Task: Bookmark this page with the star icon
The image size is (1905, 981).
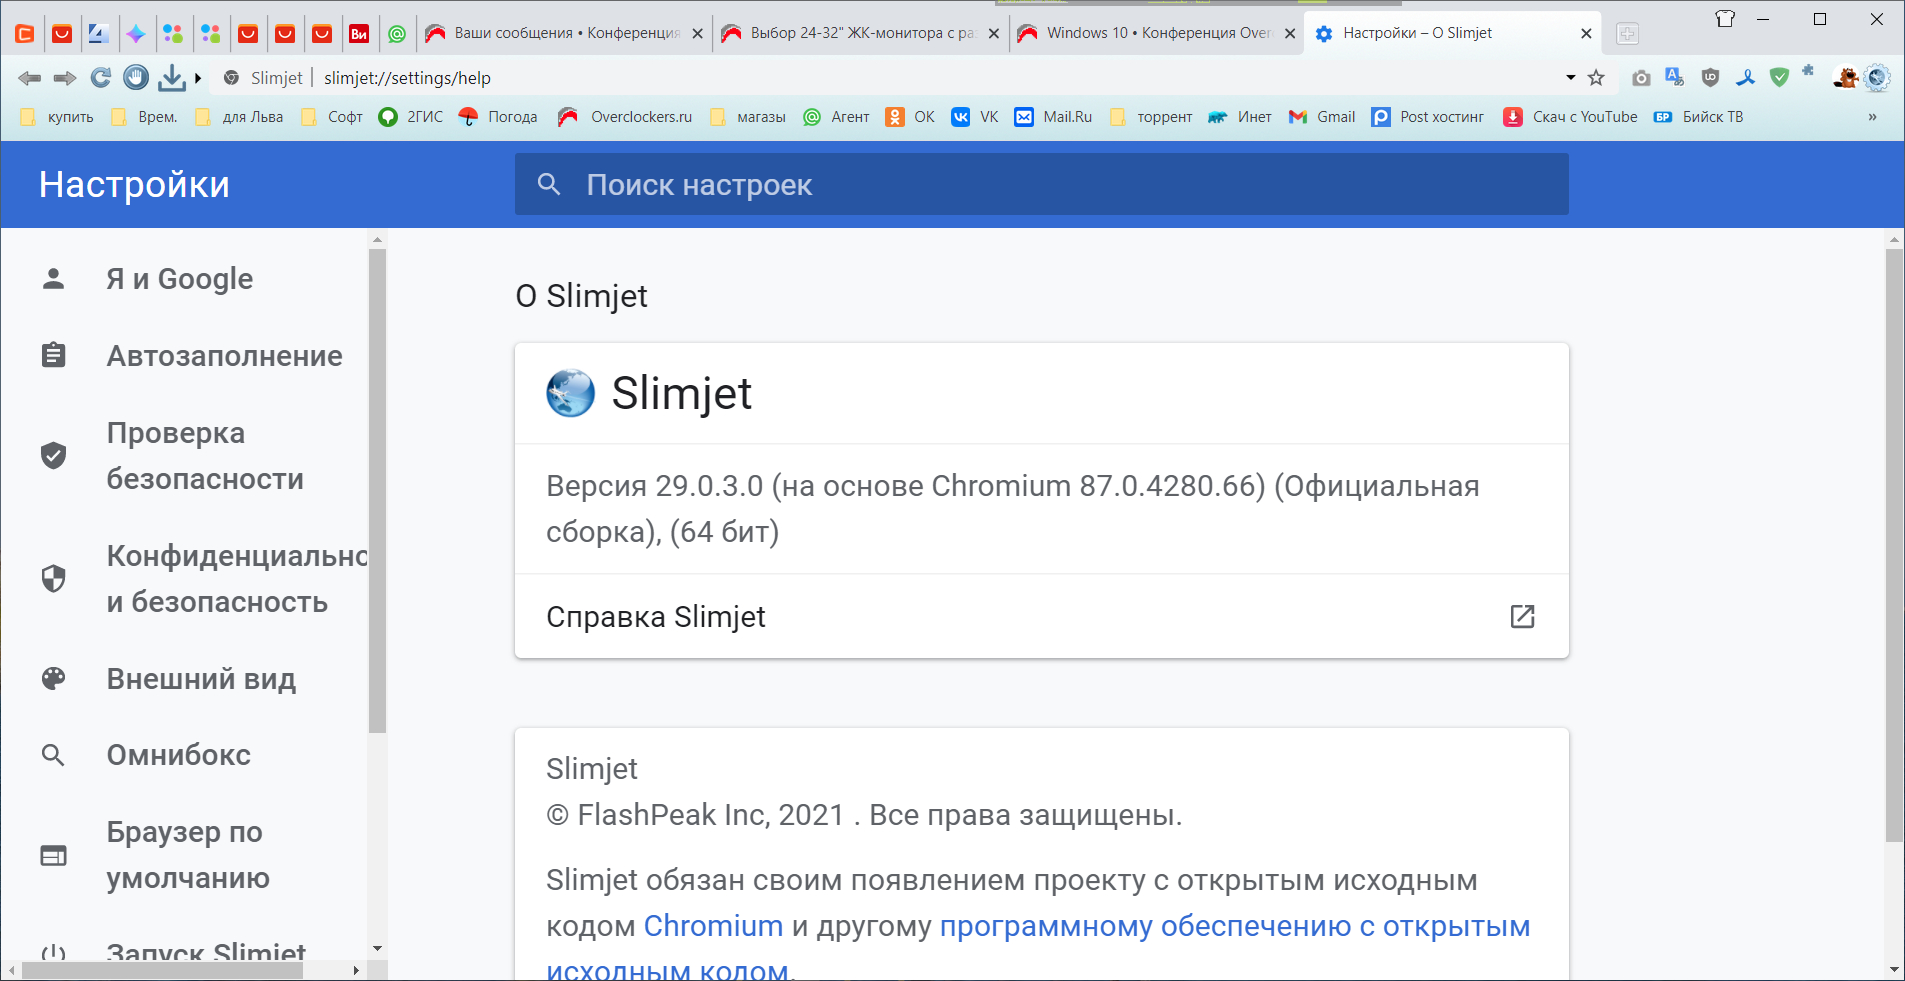Action: [1596, 78]
